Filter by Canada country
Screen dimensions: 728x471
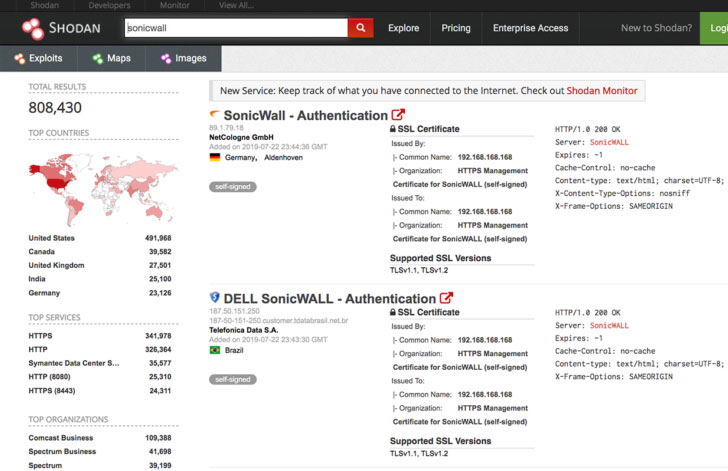coord(41,251)
